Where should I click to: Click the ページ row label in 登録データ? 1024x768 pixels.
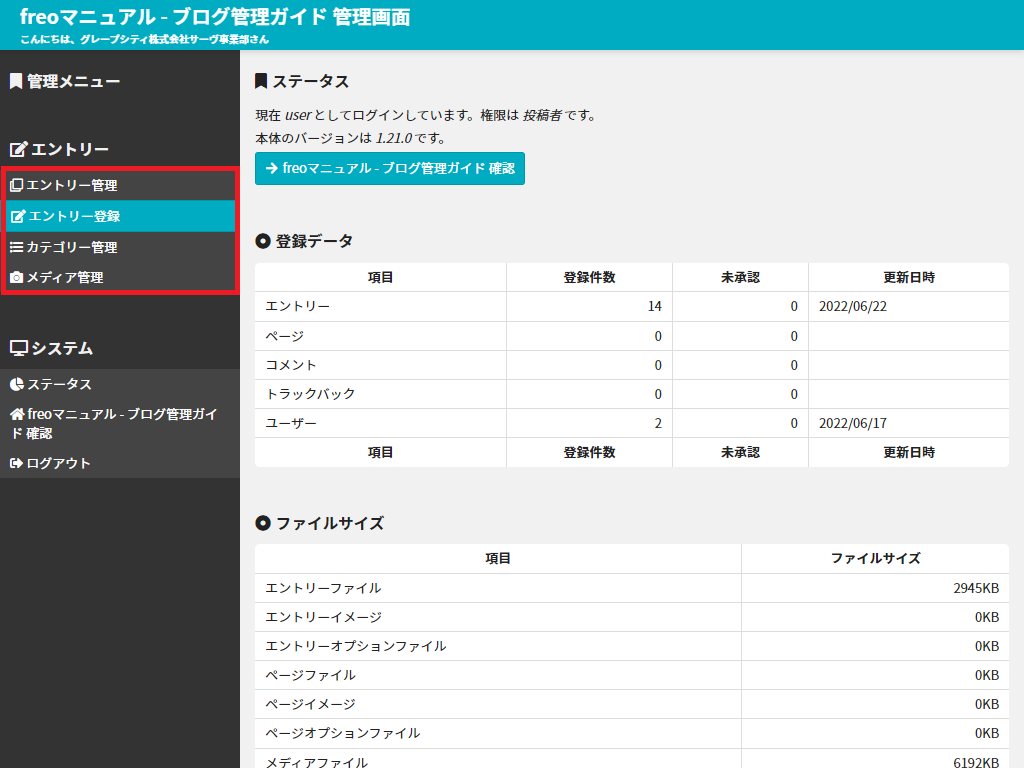[285, 336]
